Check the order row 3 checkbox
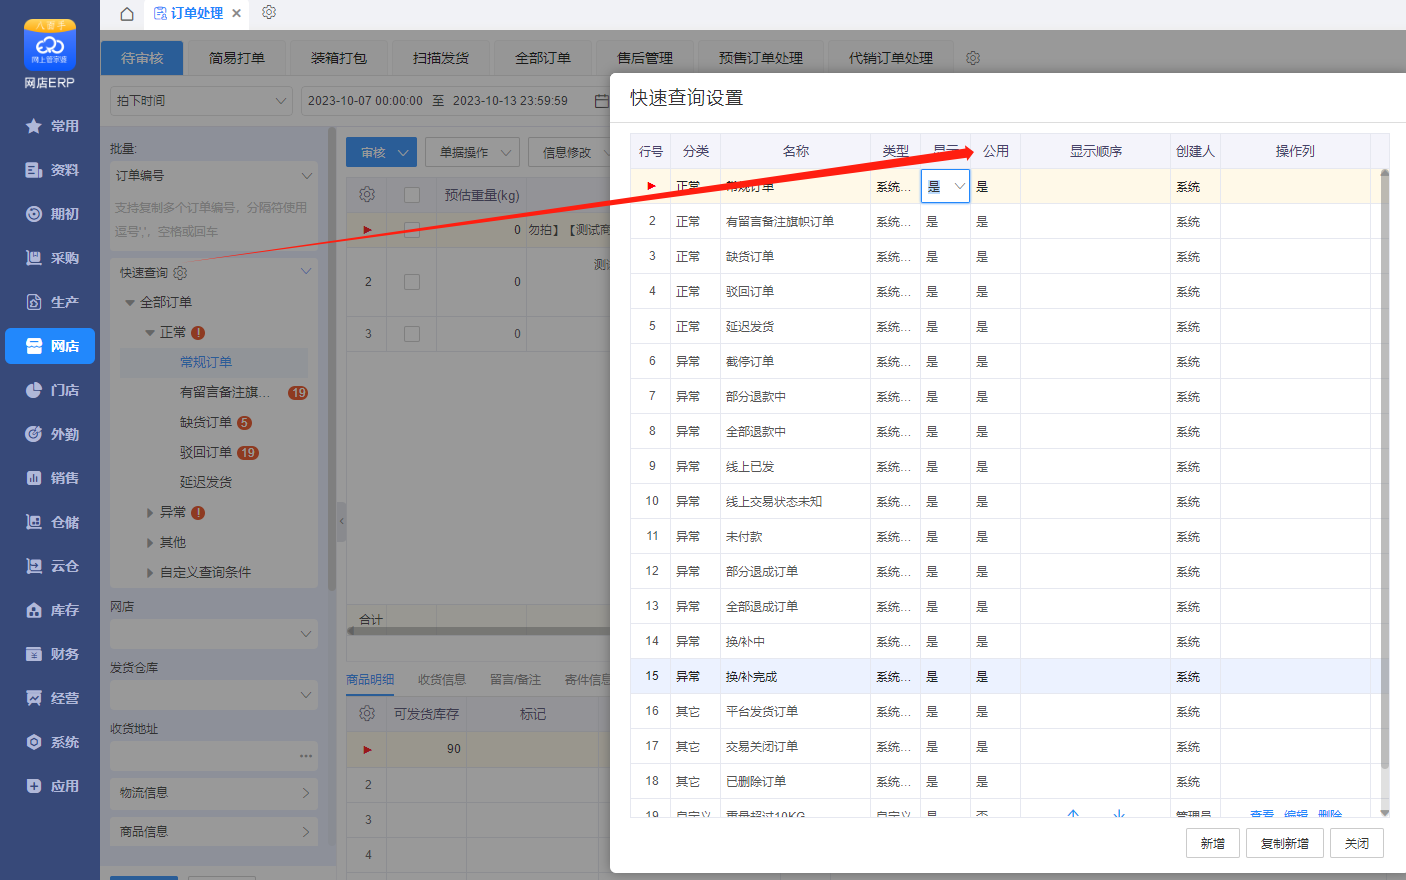This screenshot has height=880, width=1406. (412, 334)
